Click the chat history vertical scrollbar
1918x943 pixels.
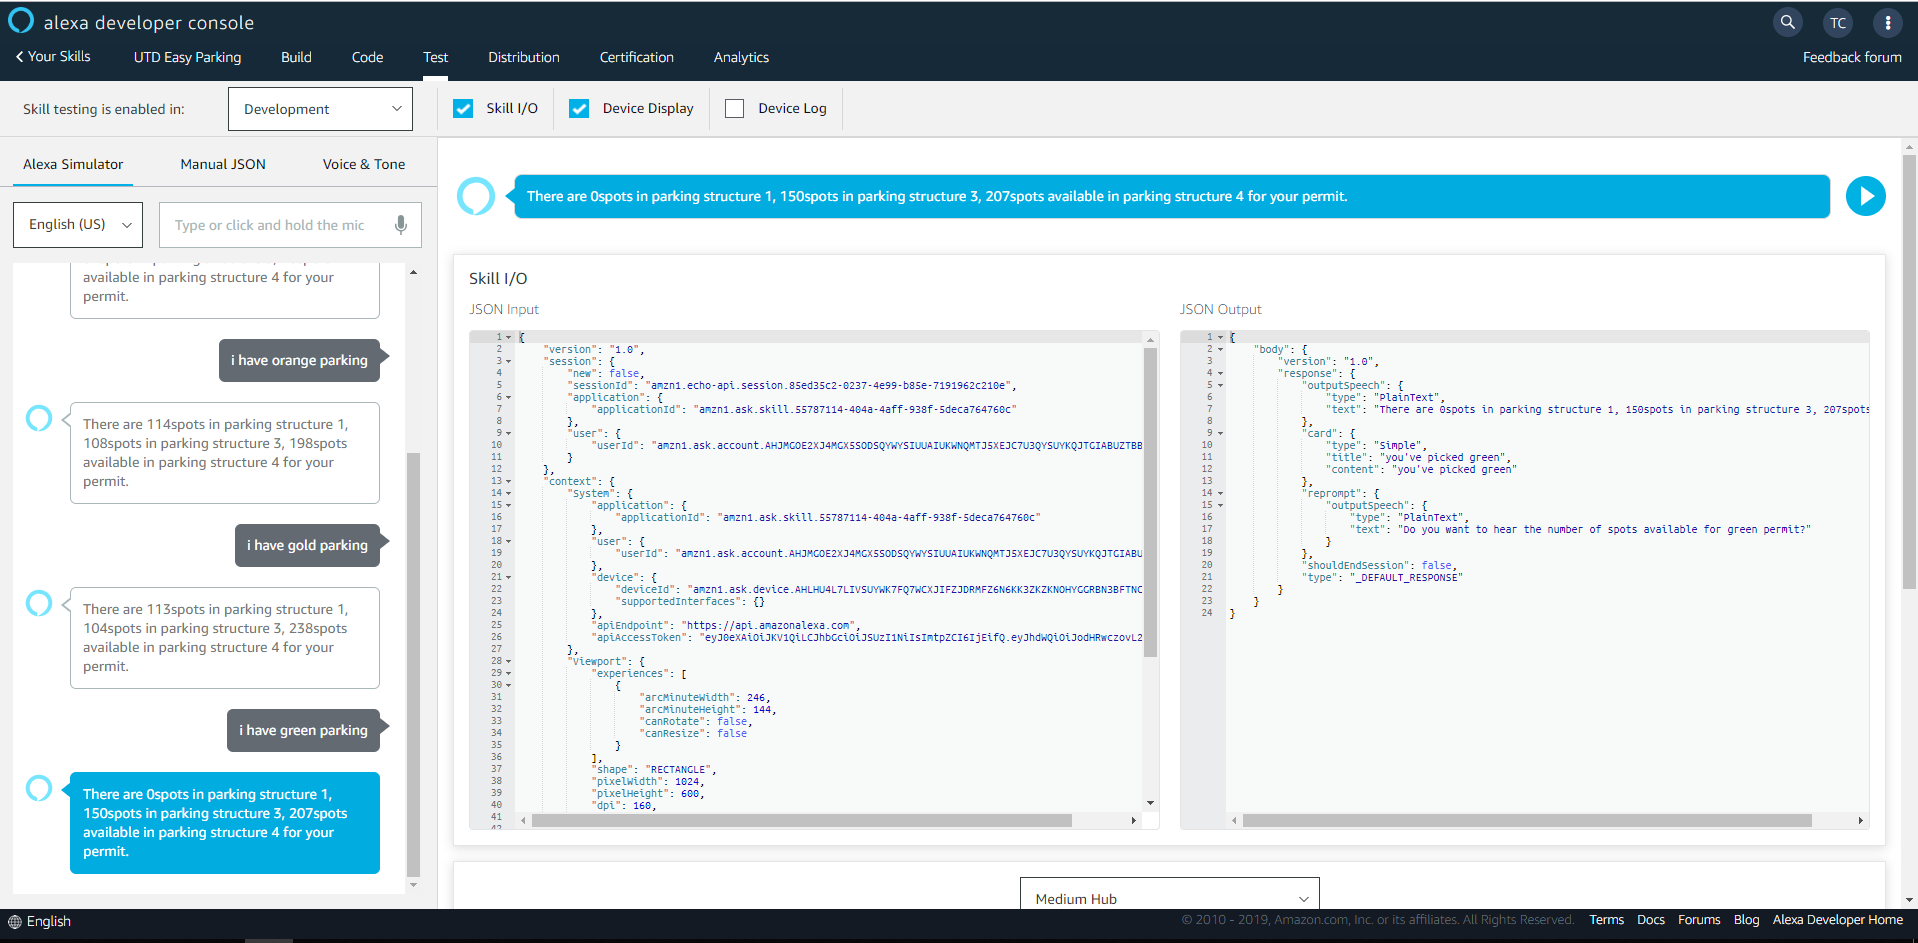click(413, 664)
